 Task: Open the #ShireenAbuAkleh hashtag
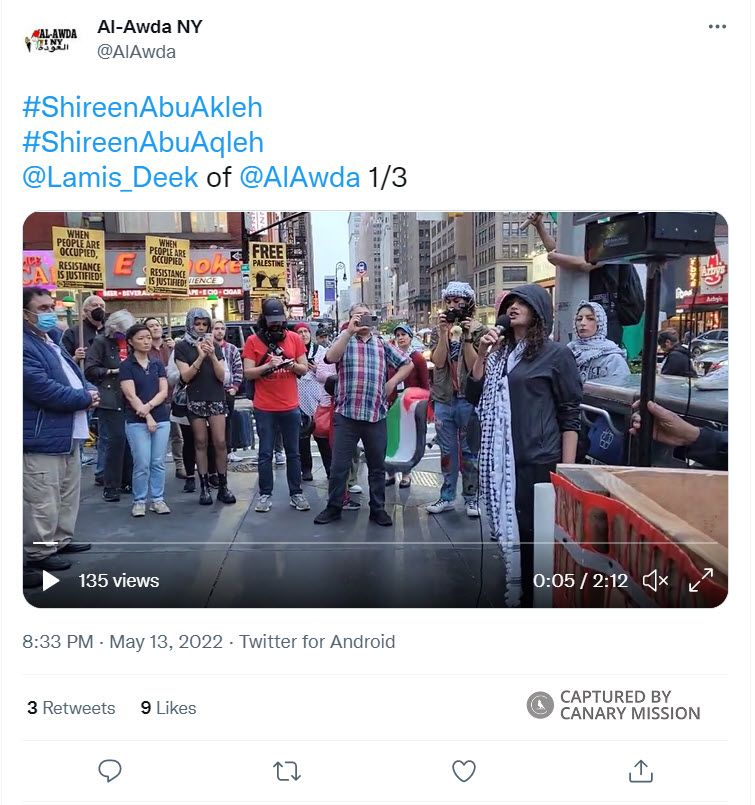point(143,107)
